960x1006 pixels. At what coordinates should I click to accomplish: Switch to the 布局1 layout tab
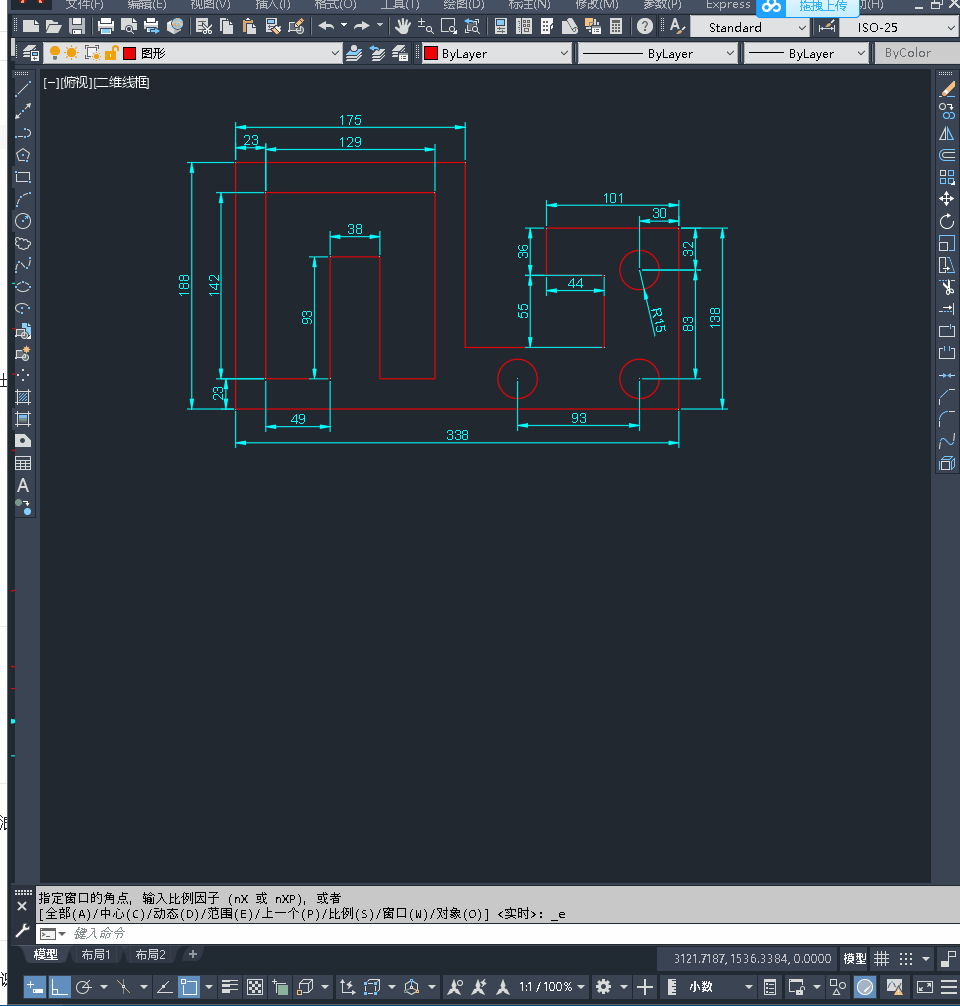96,954
